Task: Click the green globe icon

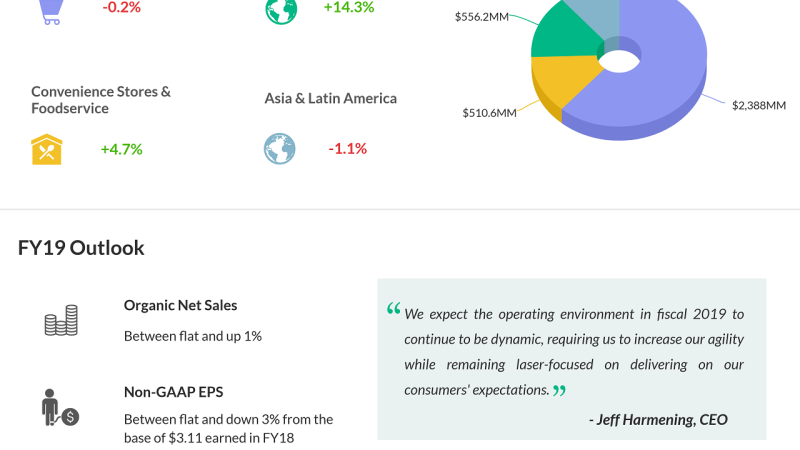Action: 280,9
